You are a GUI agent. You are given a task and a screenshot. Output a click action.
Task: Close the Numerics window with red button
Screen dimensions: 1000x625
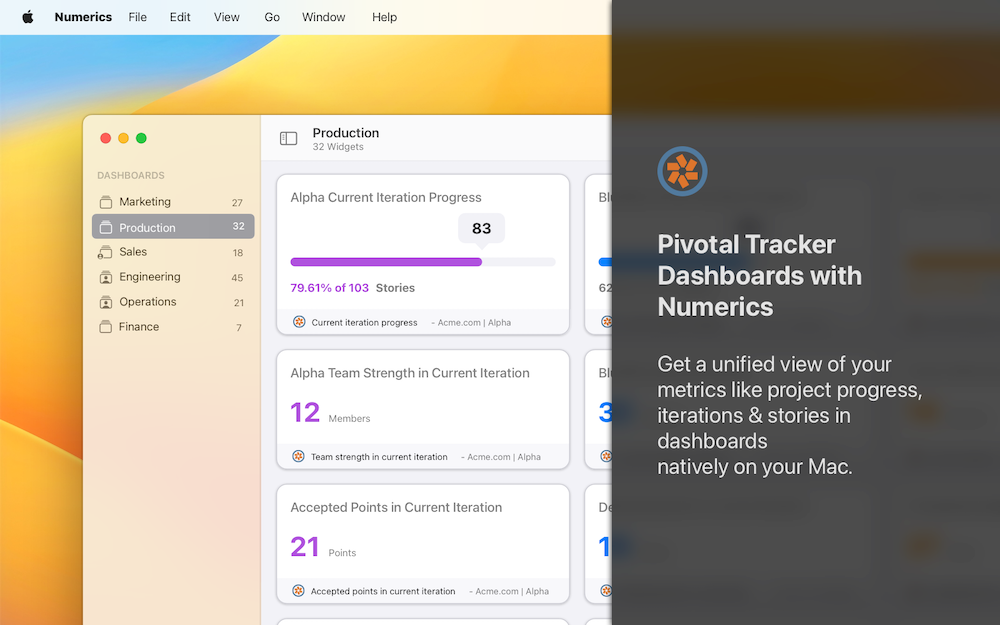click(106, 138)
